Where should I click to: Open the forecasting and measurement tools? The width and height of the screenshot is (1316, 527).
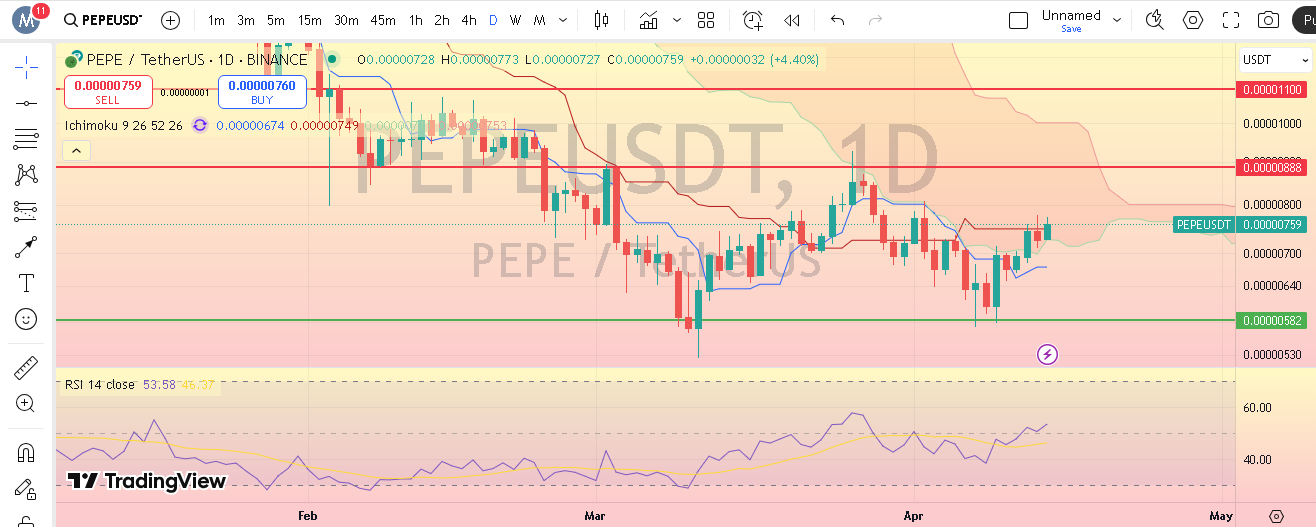pyautogui.click(x=27, y=211)
